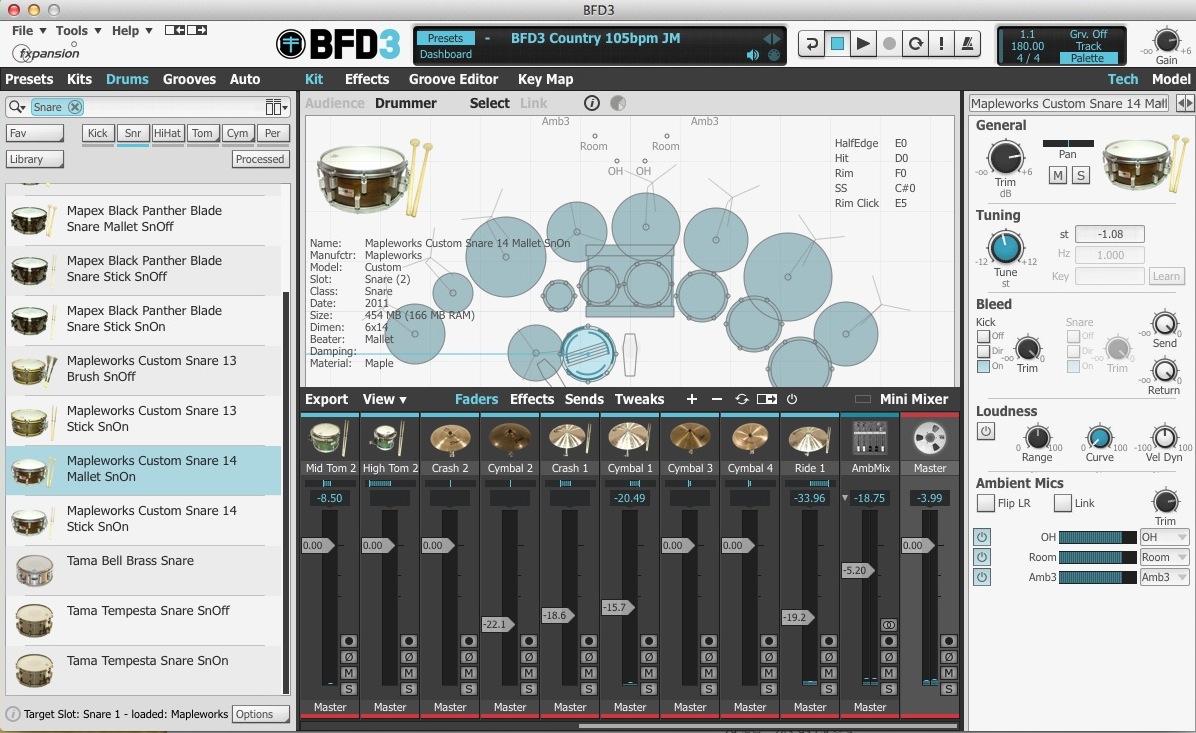This screenshot has height=733, width=1196.
Task: Open the Amb3 mic routing dropdown
Action: 1164,577
